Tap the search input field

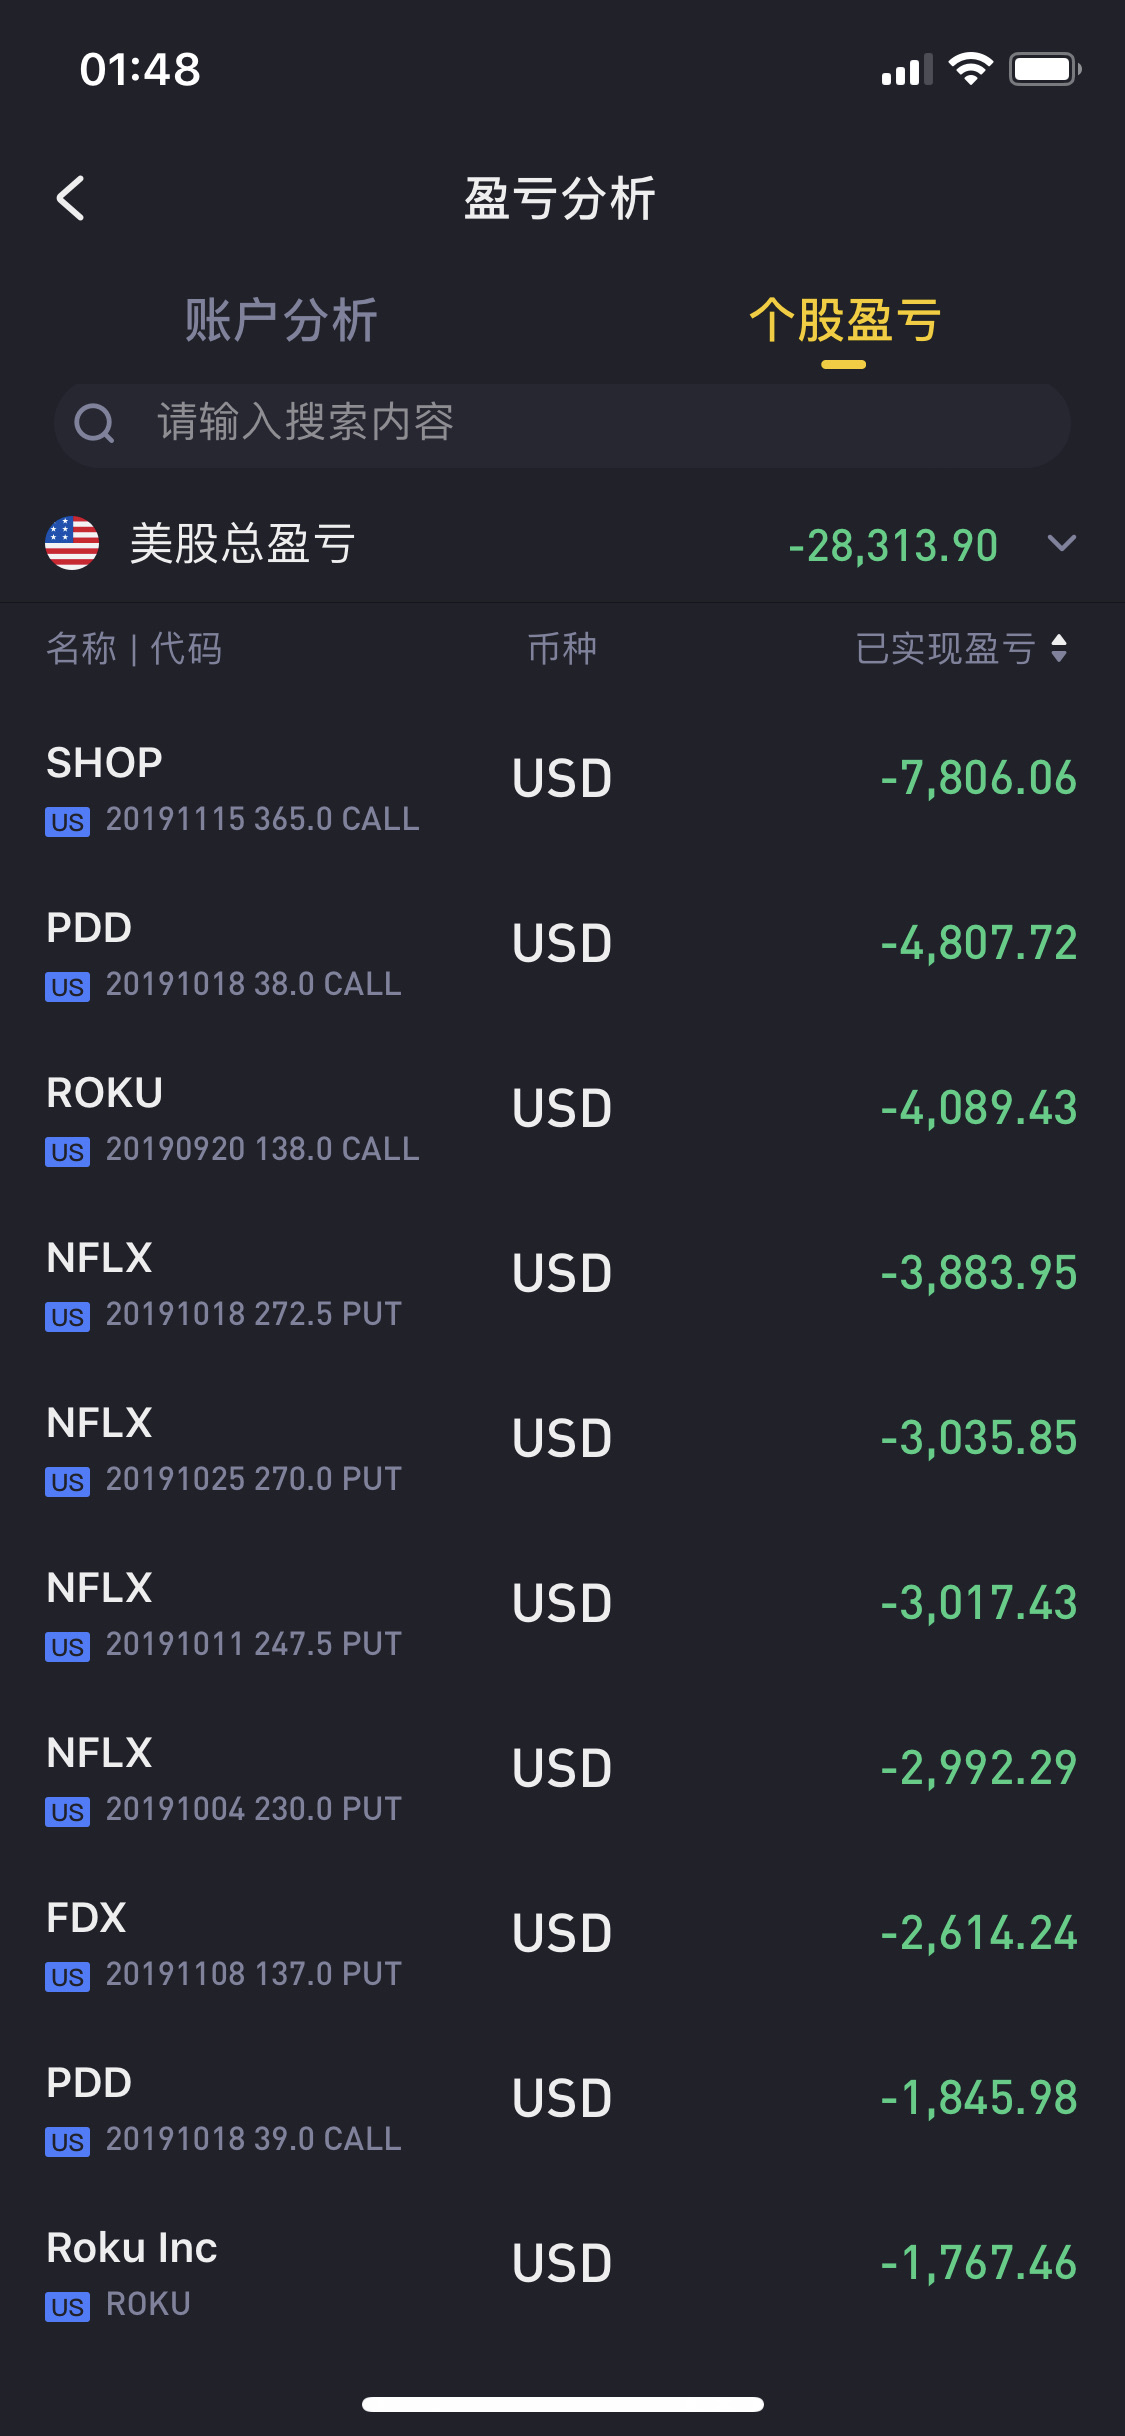(600, 424)
